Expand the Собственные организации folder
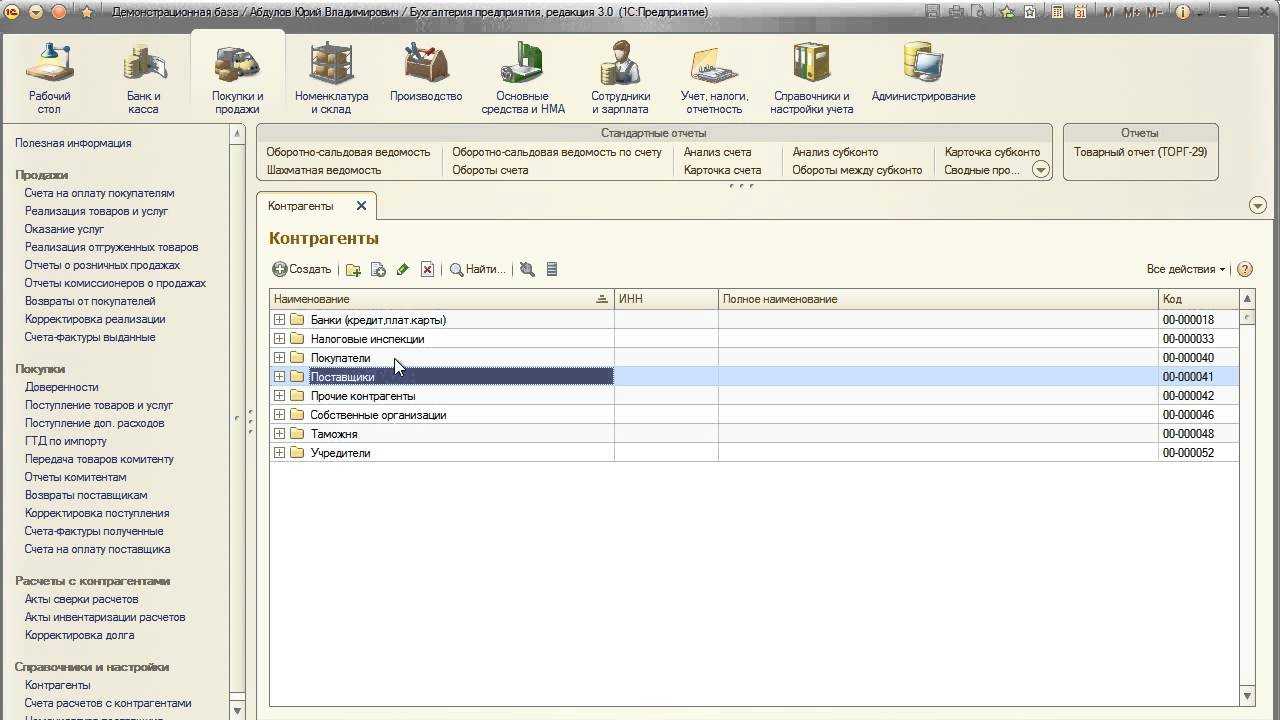 (279, 415)
